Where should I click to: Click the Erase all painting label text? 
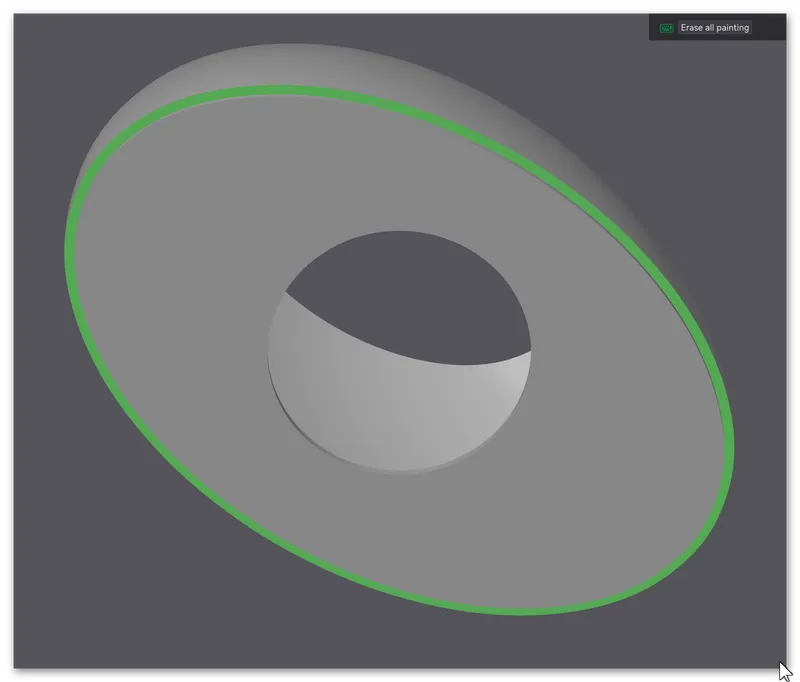coord(714,28)
